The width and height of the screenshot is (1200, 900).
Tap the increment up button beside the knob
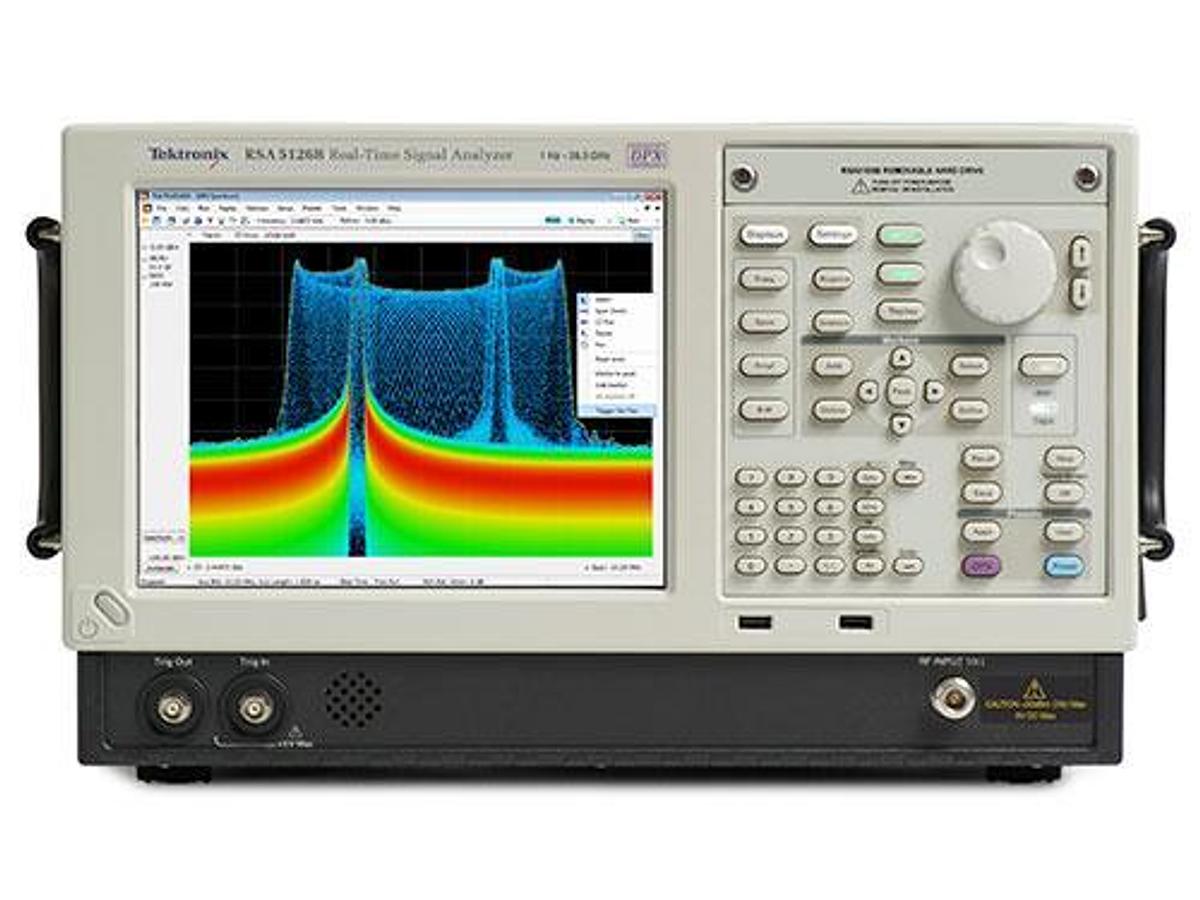pyautogui.click(x=1081, y=252)
